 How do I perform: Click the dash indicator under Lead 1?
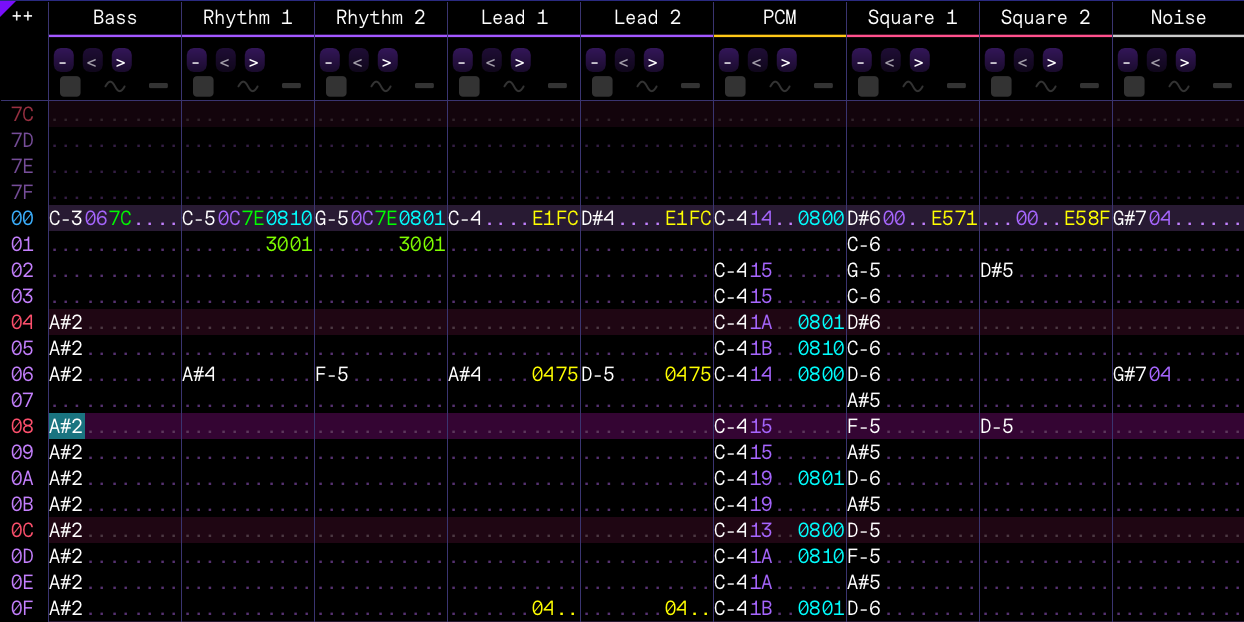pos(557,86)
